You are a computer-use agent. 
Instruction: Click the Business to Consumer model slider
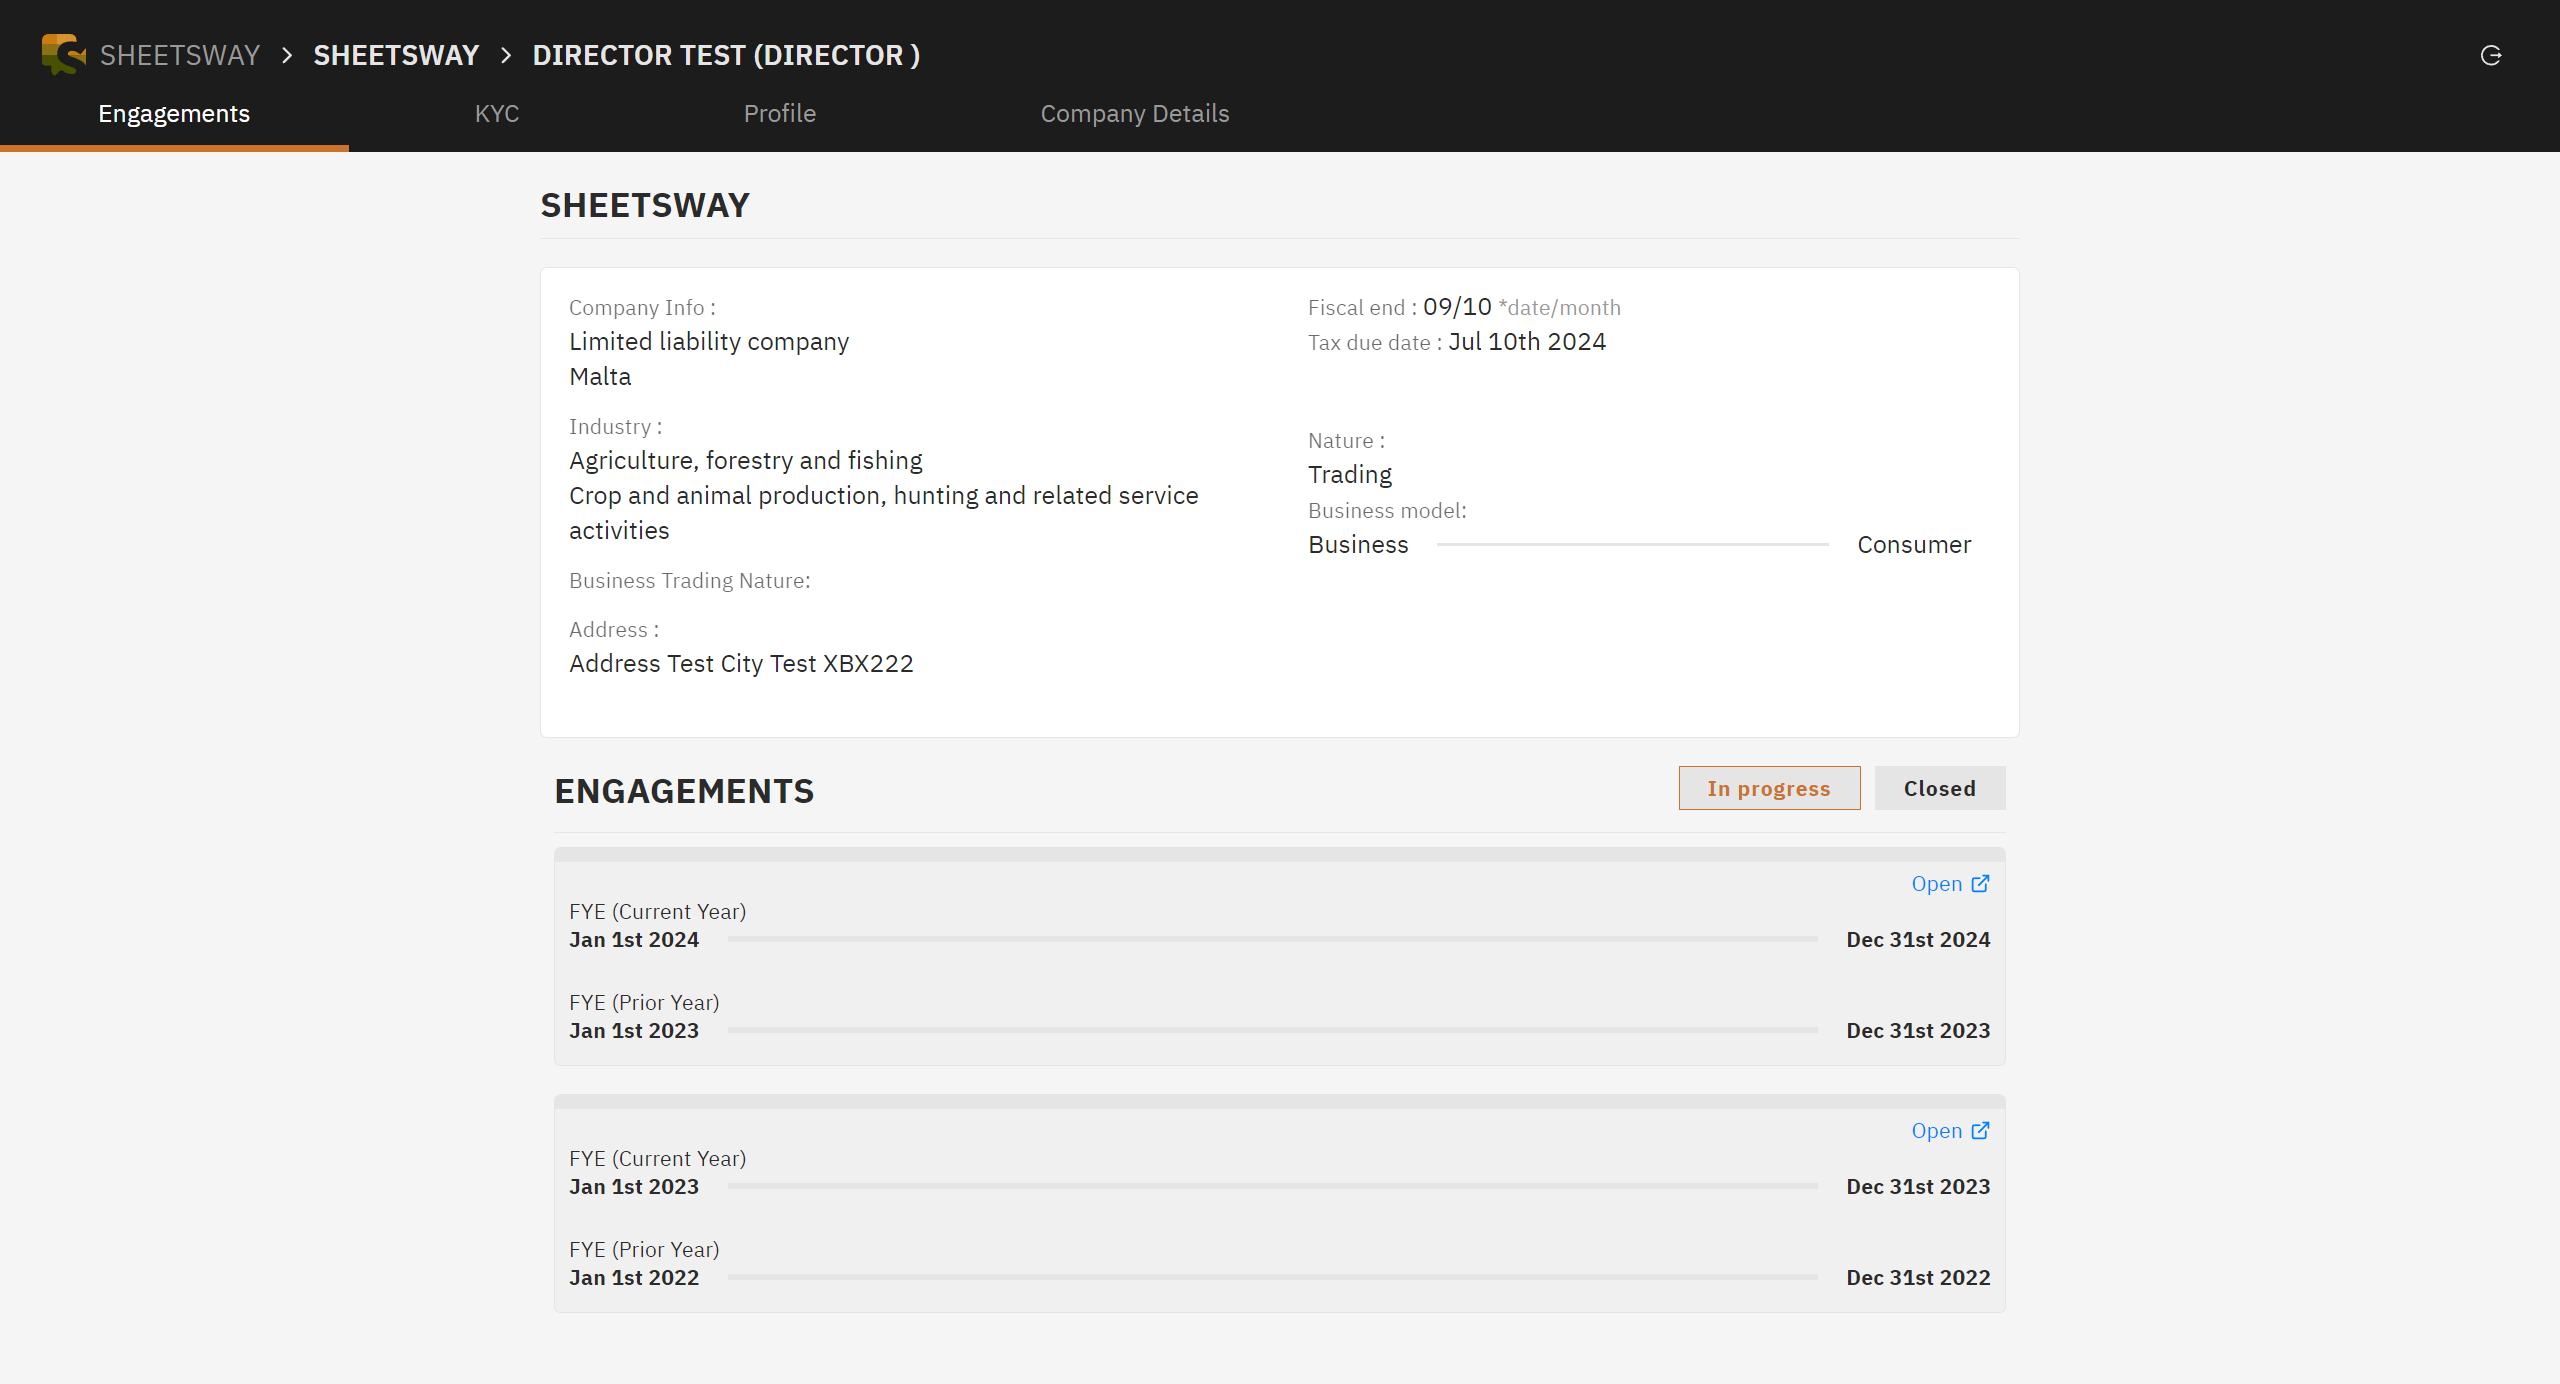[x=1632, y=545]
